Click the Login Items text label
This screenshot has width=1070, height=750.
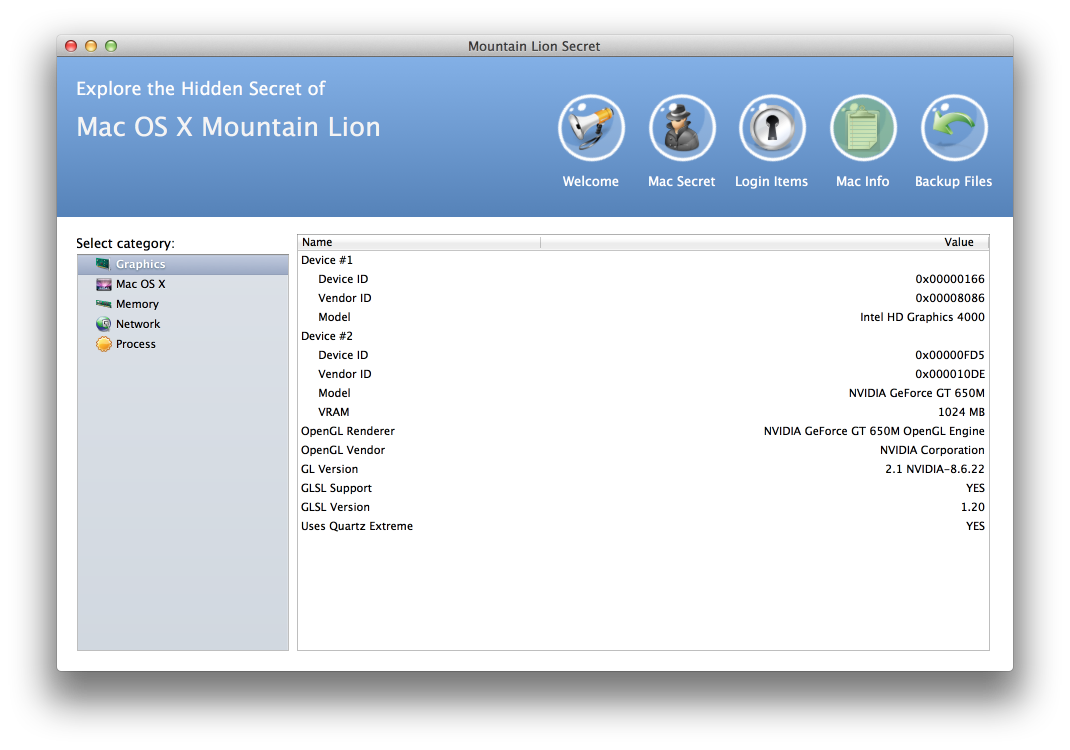coord(771,182)
